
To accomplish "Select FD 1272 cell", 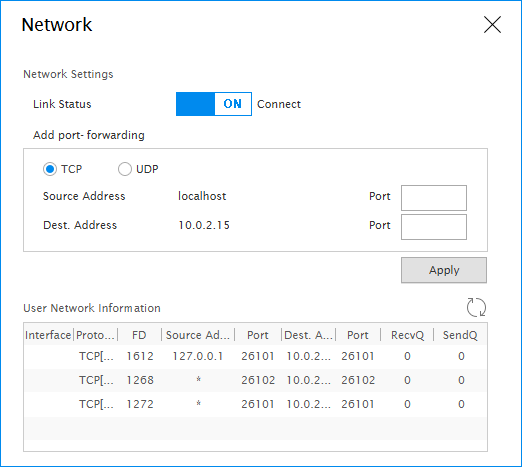I will coord(140,404).
